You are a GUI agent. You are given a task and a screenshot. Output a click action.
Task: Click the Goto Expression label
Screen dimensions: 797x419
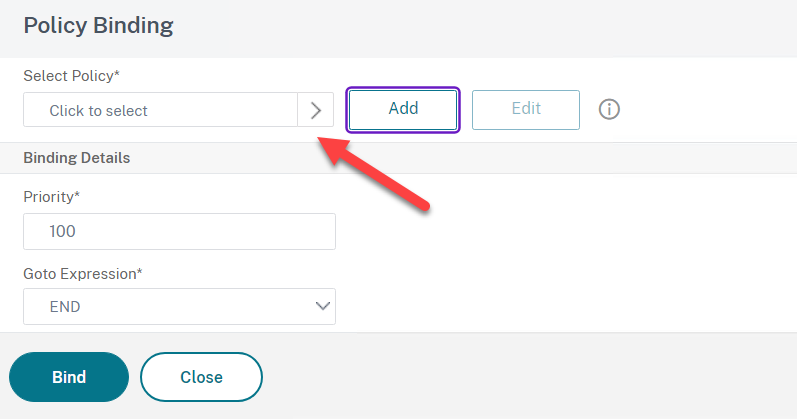pos(83,274)
